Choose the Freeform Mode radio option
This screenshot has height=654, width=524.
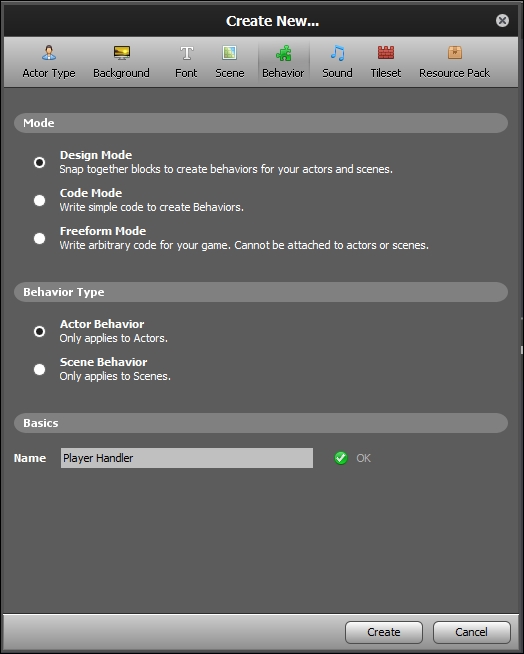tap(40, 238)
